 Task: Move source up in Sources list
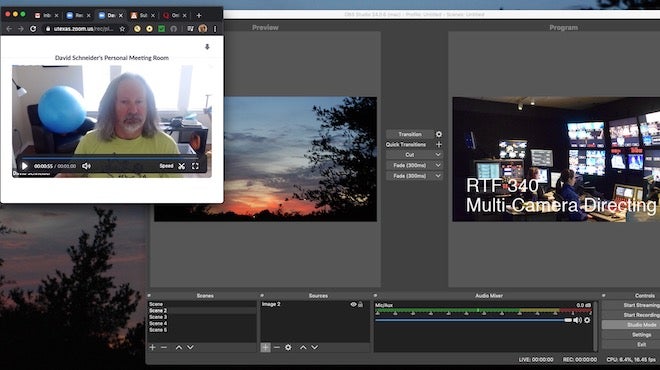pos(303,347)
